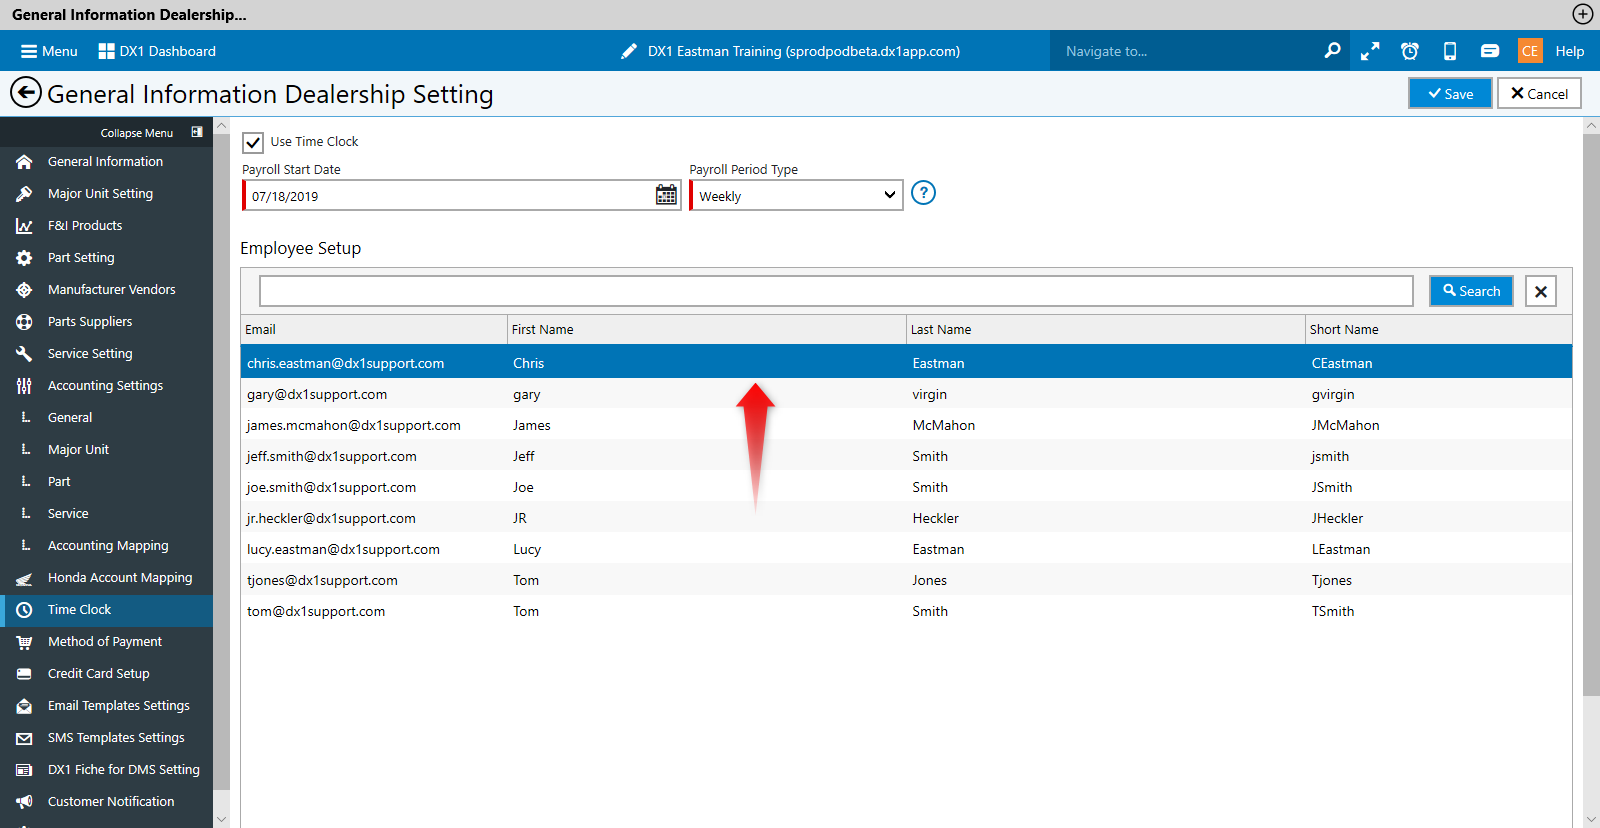The width and height of the screenshot is (1600, 828).
Task: Open the mobile device icon in header
Action: 1450,51
